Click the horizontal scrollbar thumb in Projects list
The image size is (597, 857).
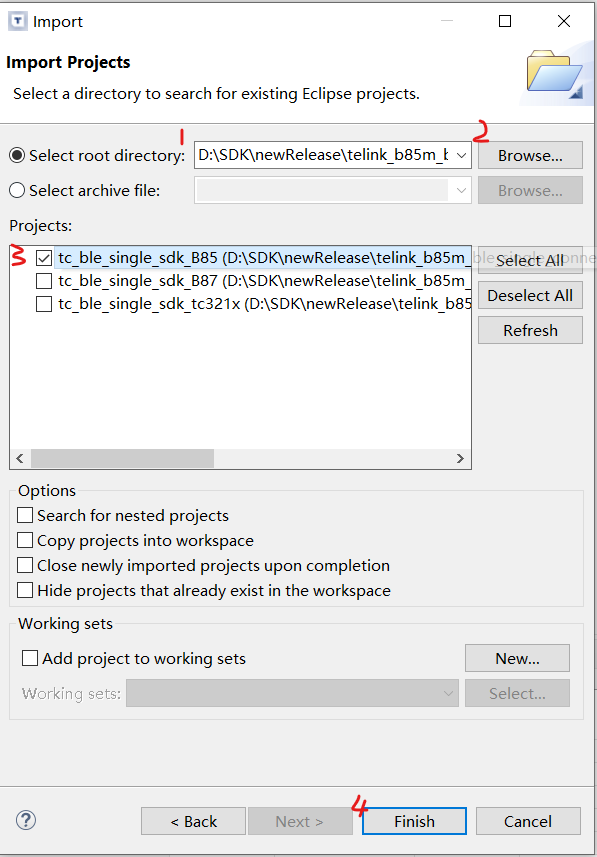[x=122, y=459]
